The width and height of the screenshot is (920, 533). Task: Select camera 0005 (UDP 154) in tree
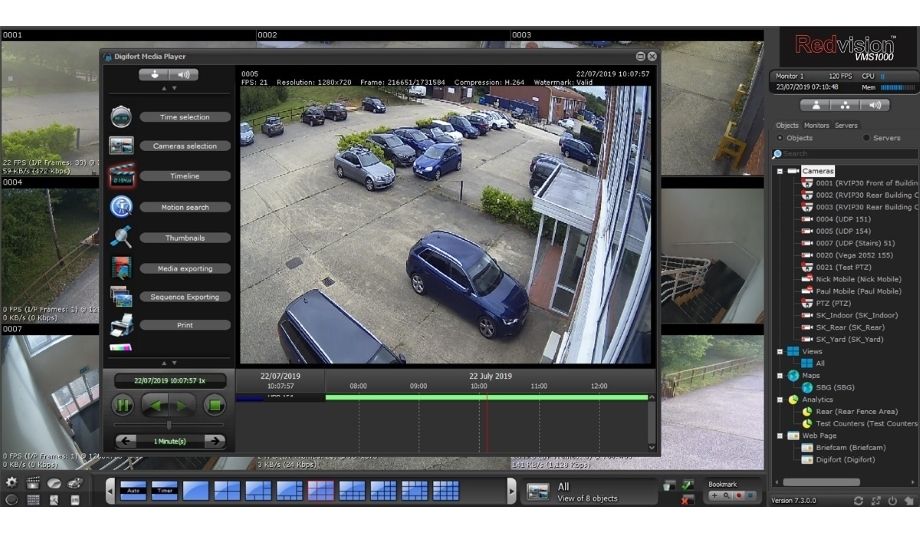coord(842,231)
